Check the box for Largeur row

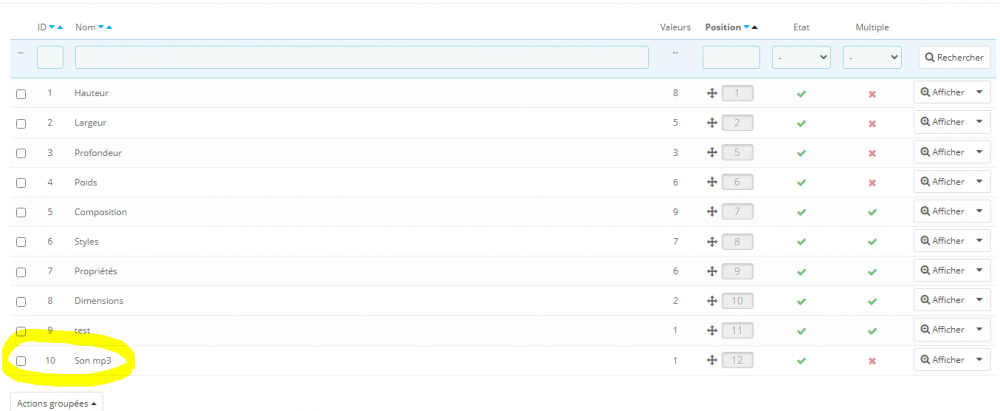pyautogui.click(x=21, y=124)
